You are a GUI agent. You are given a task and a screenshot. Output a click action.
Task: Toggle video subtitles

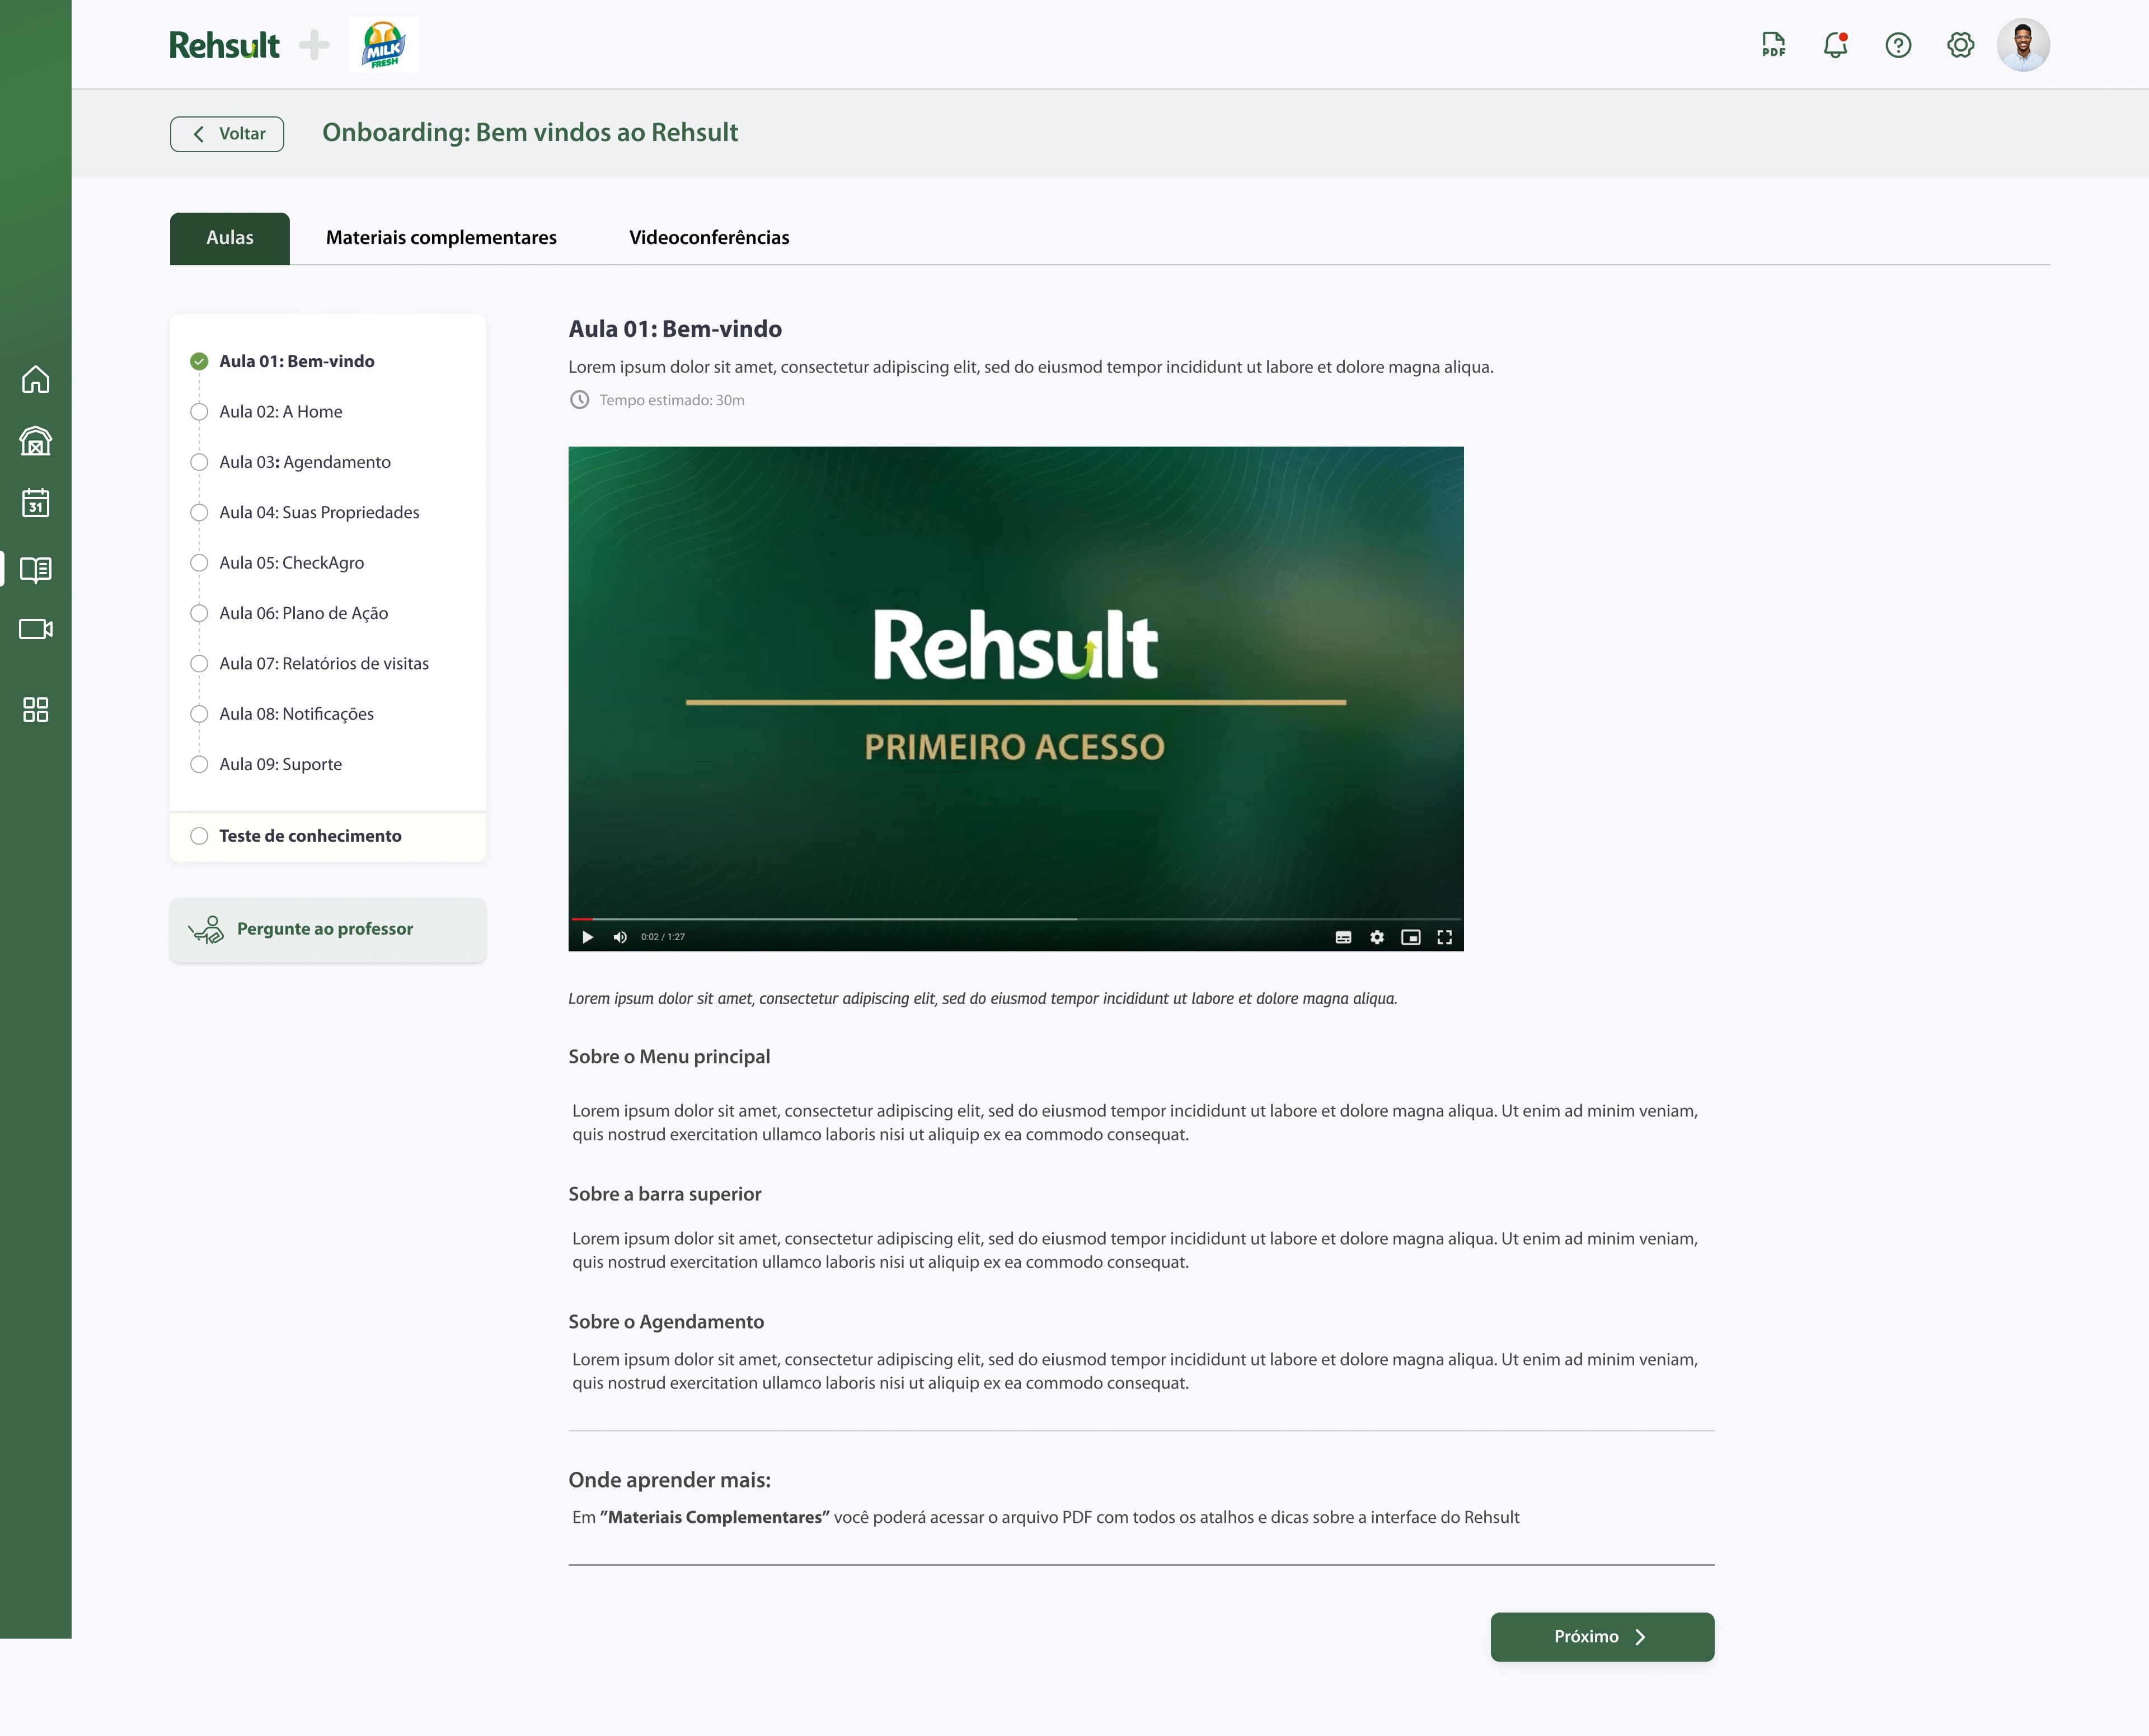click(x=1343, y=937)
